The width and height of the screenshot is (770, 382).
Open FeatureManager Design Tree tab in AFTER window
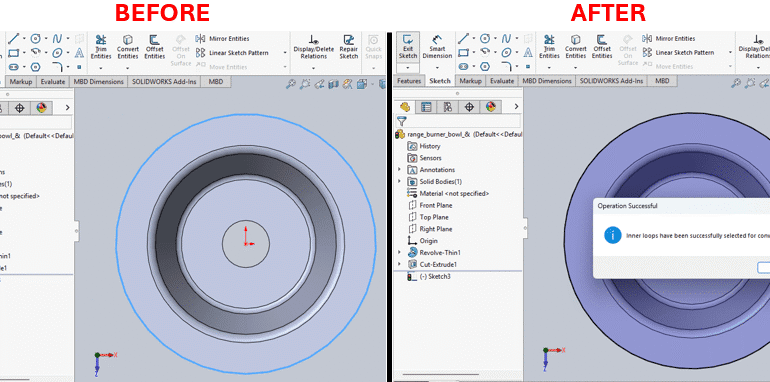pyautogui.click(x=405, y=107)
